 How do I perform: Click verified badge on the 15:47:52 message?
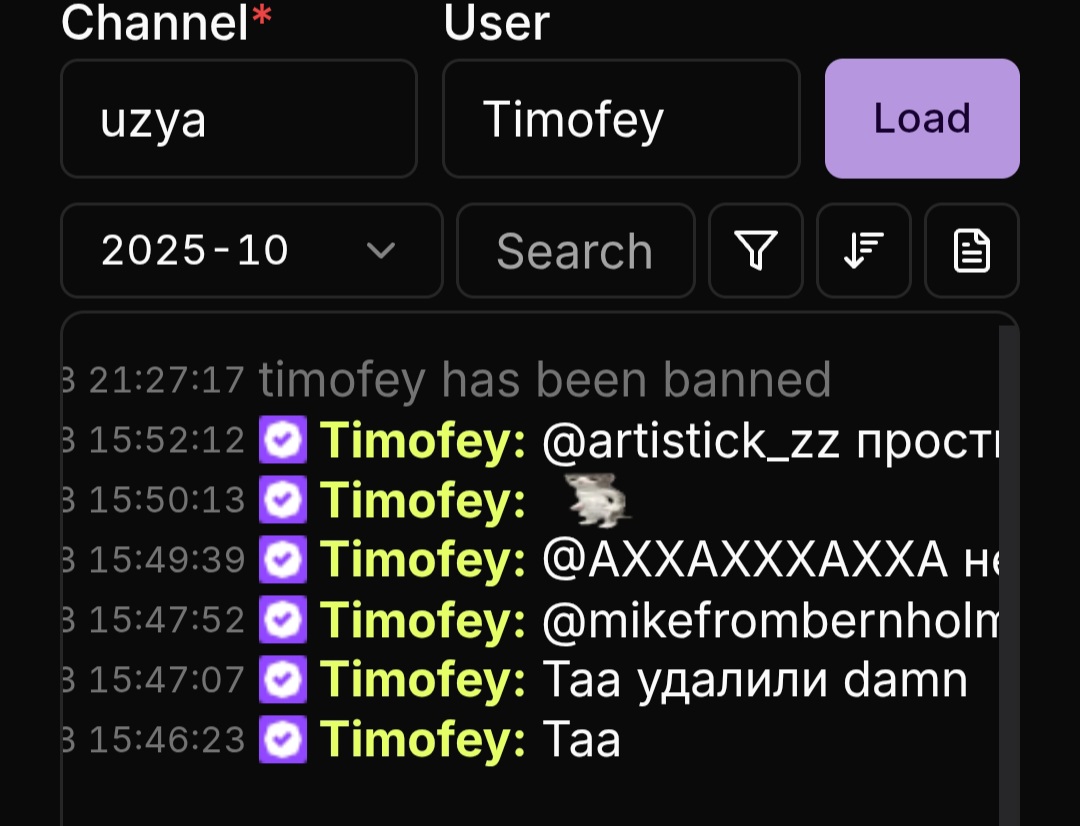(x=283, y=621)
